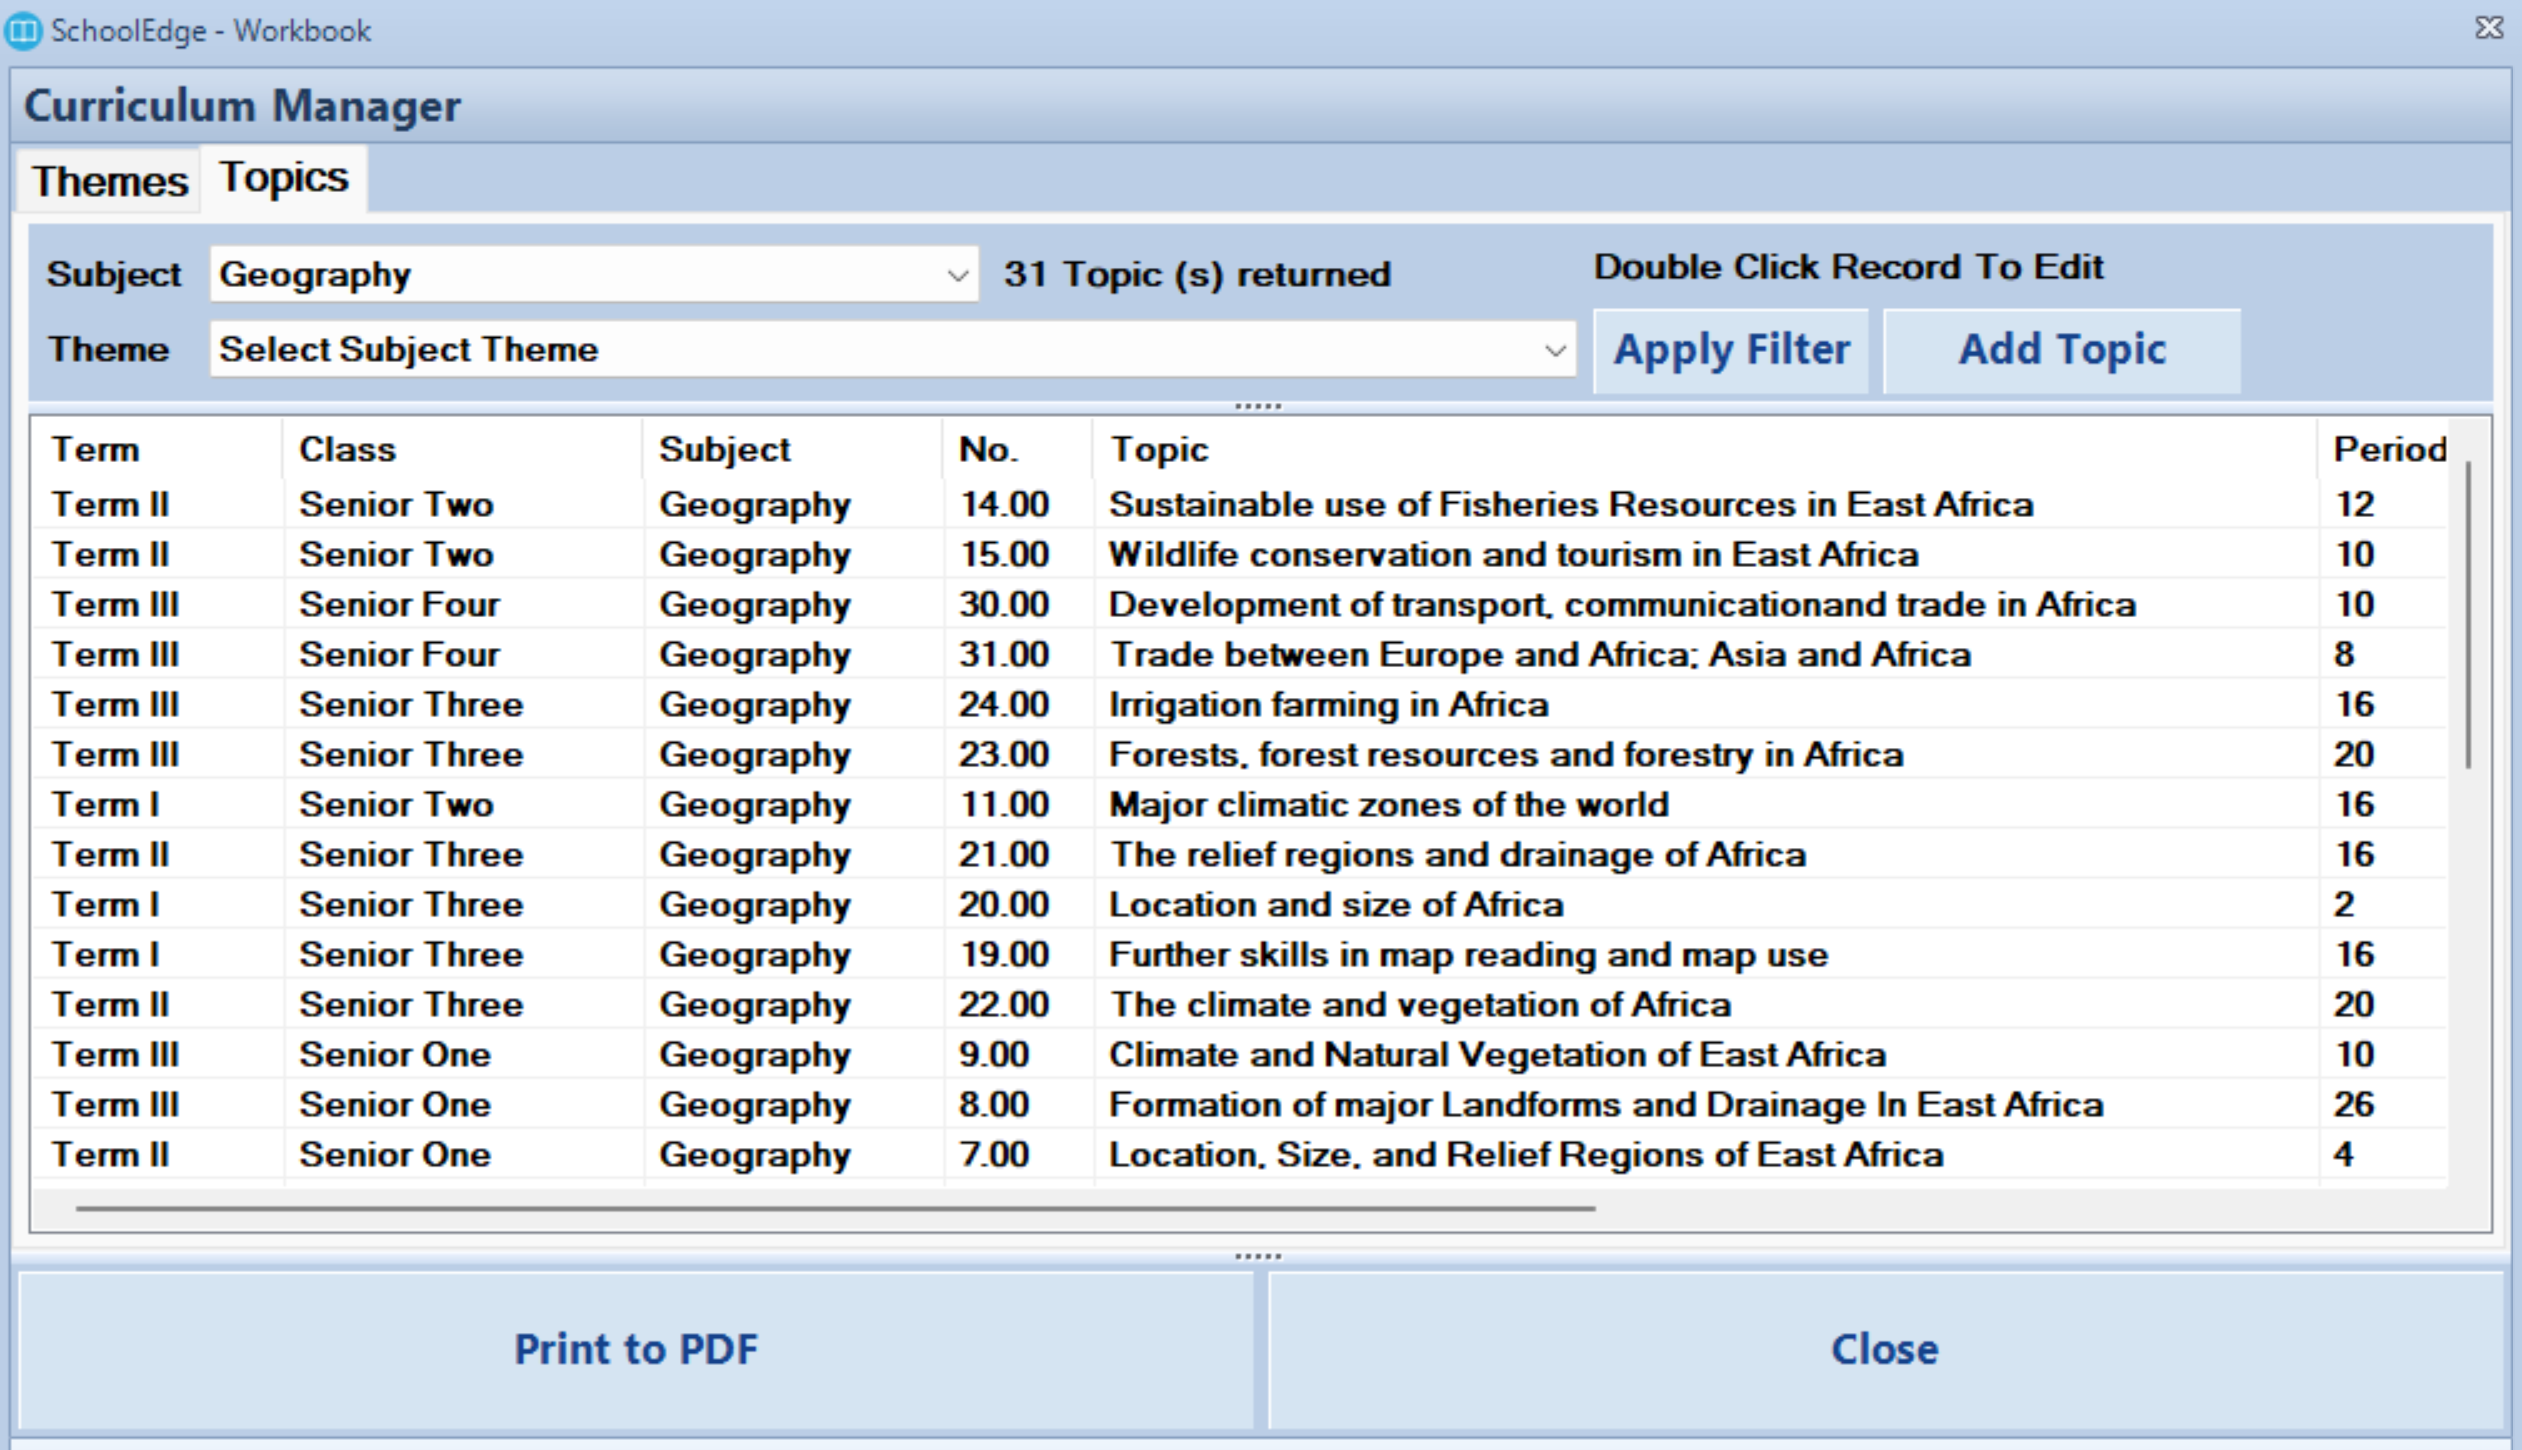Click Print to PDF button
Viewport: 2522px width, 1450px height.
click(636, 1349)
